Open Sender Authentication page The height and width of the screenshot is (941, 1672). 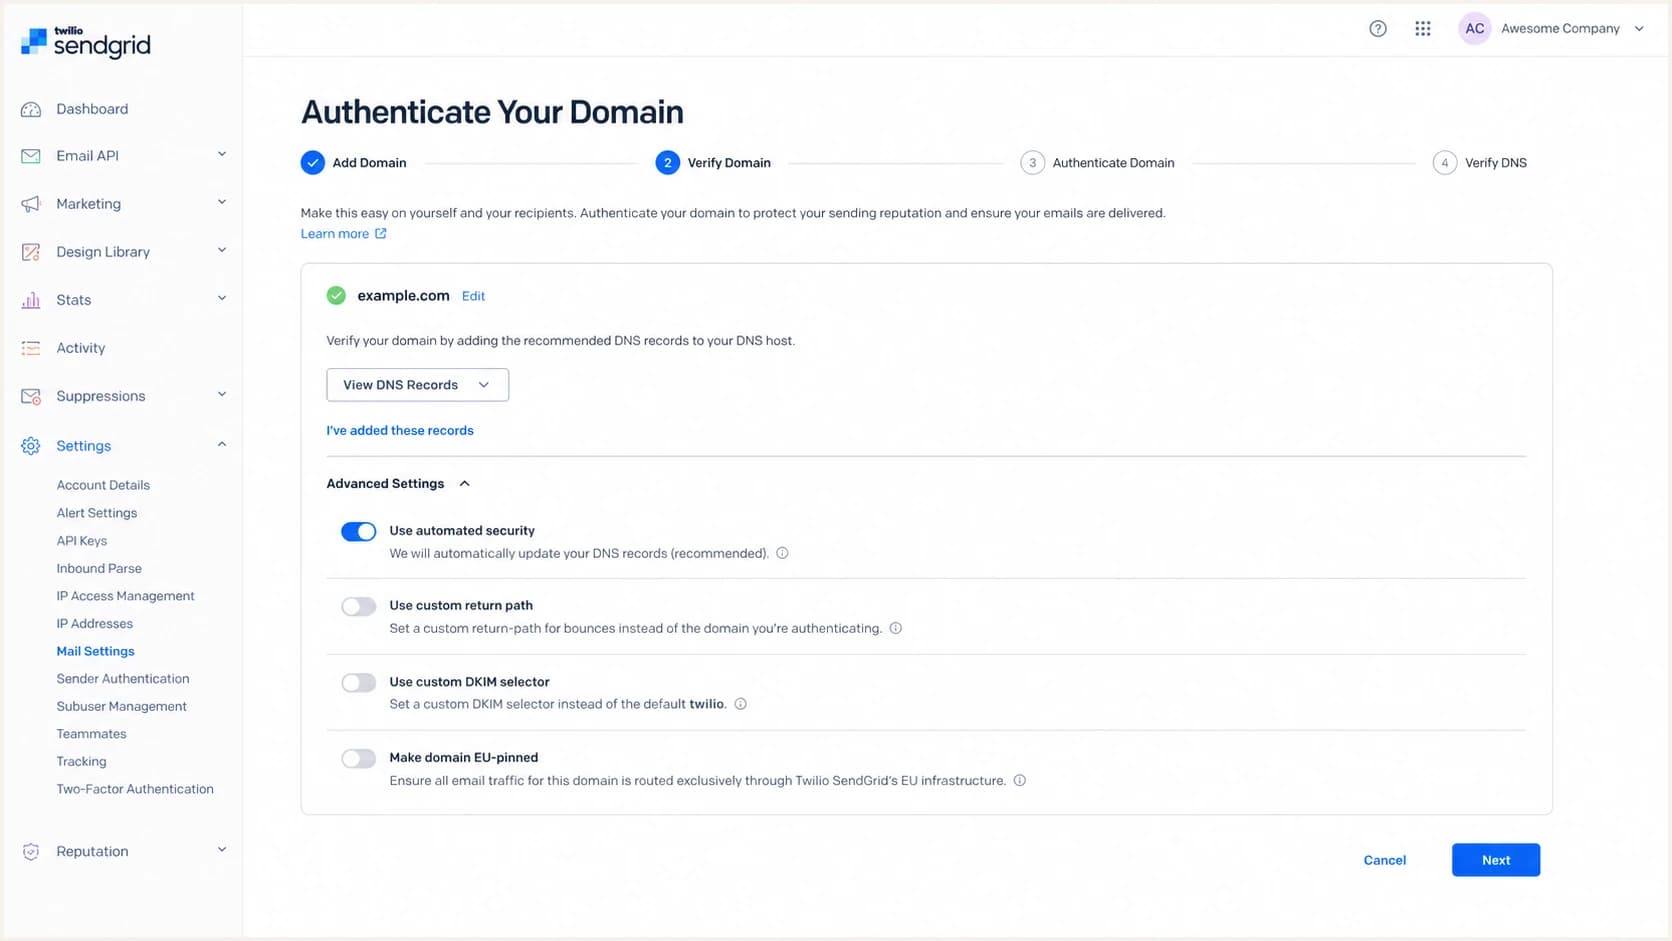tap(123, 679)
